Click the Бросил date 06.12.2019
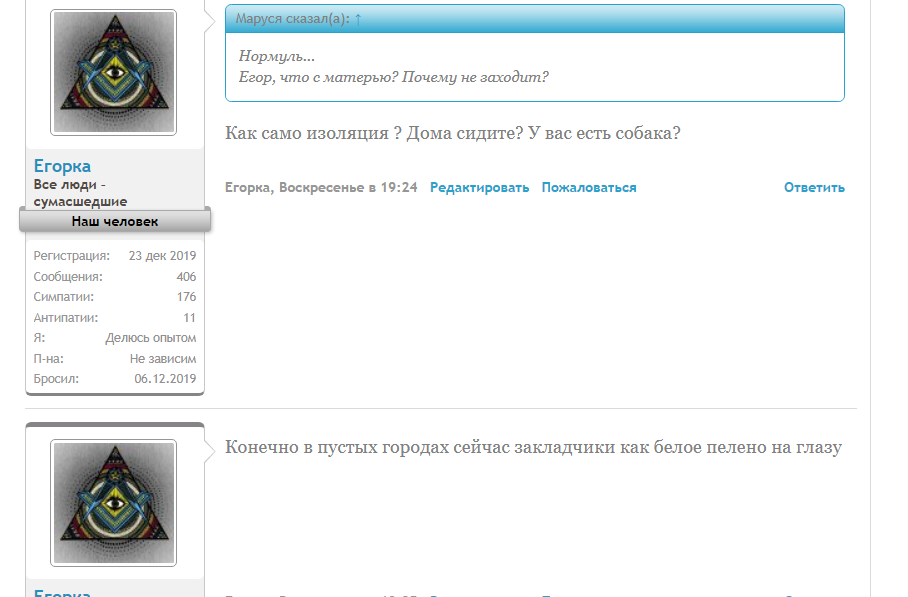908x597 pixels. (x=167, y=378)
